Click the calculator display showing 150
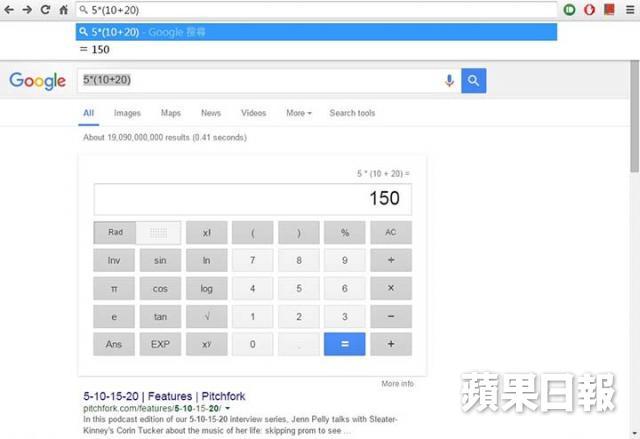Viewport: 640px width, 439px height. coord(253,199)
